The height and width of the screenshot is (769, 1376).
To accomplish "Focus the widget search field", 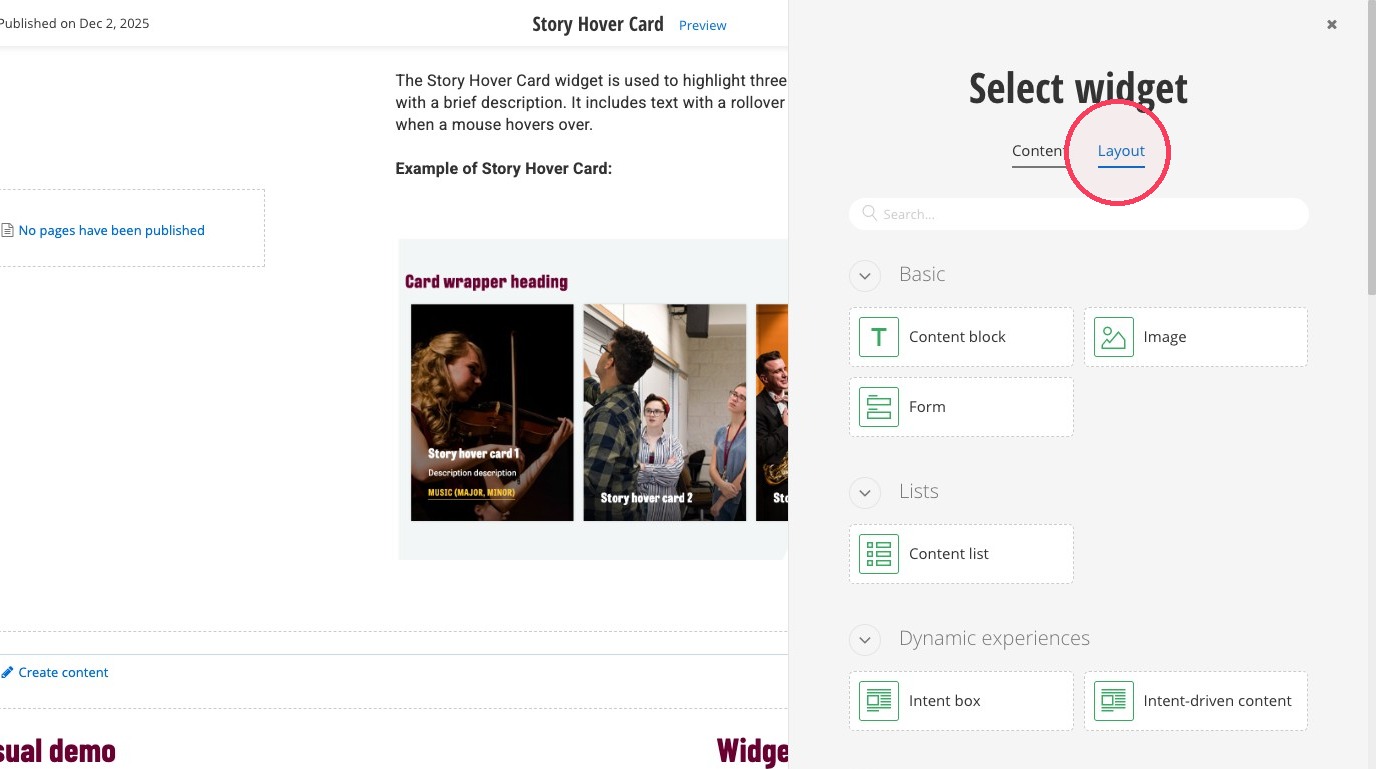I will tap(1078, 214).
